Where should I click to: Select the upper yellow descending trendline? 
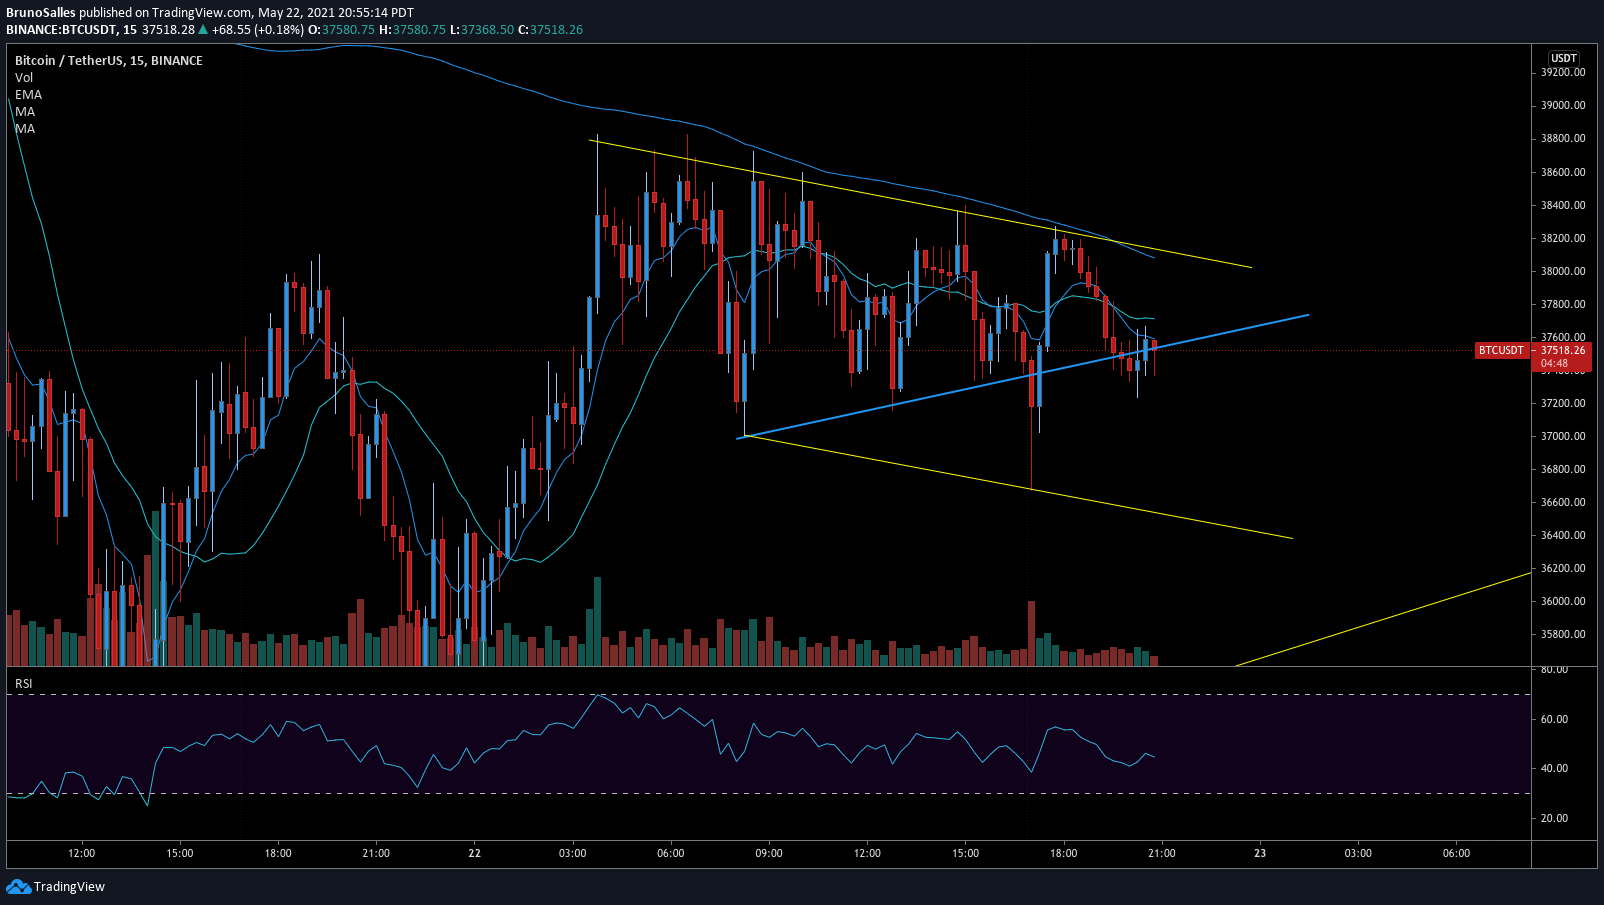pos(921,204)
